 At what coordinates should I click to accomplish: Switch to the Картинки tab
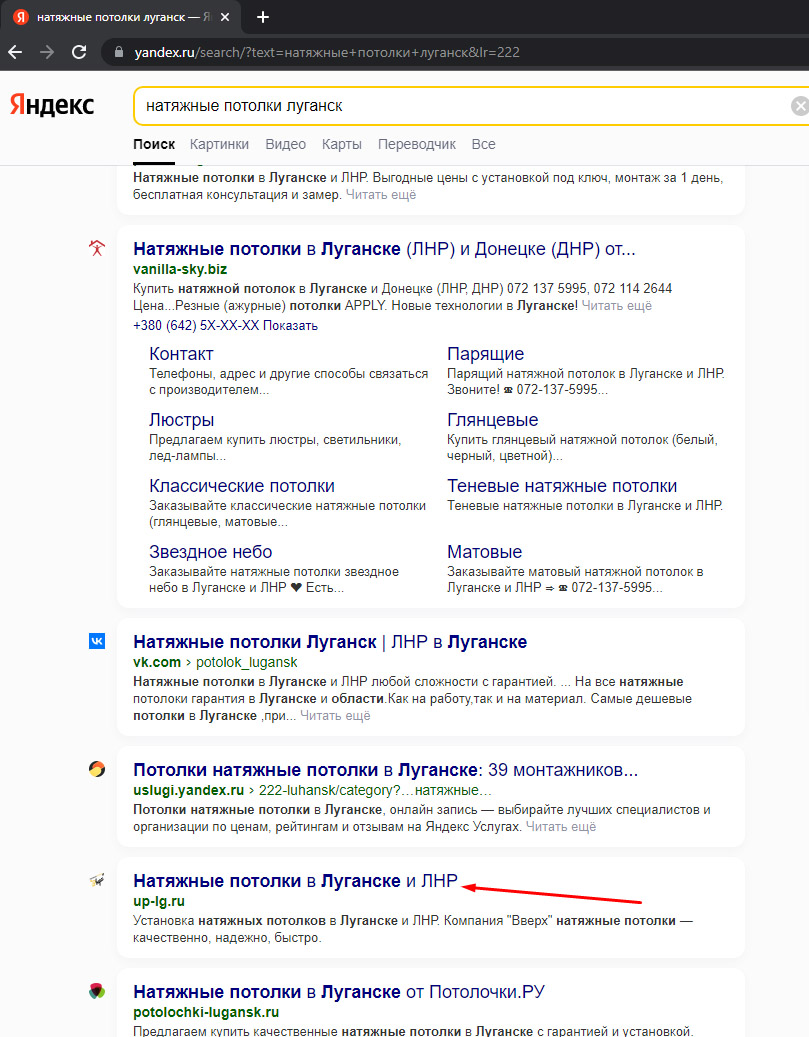click(x=220, y=144)
